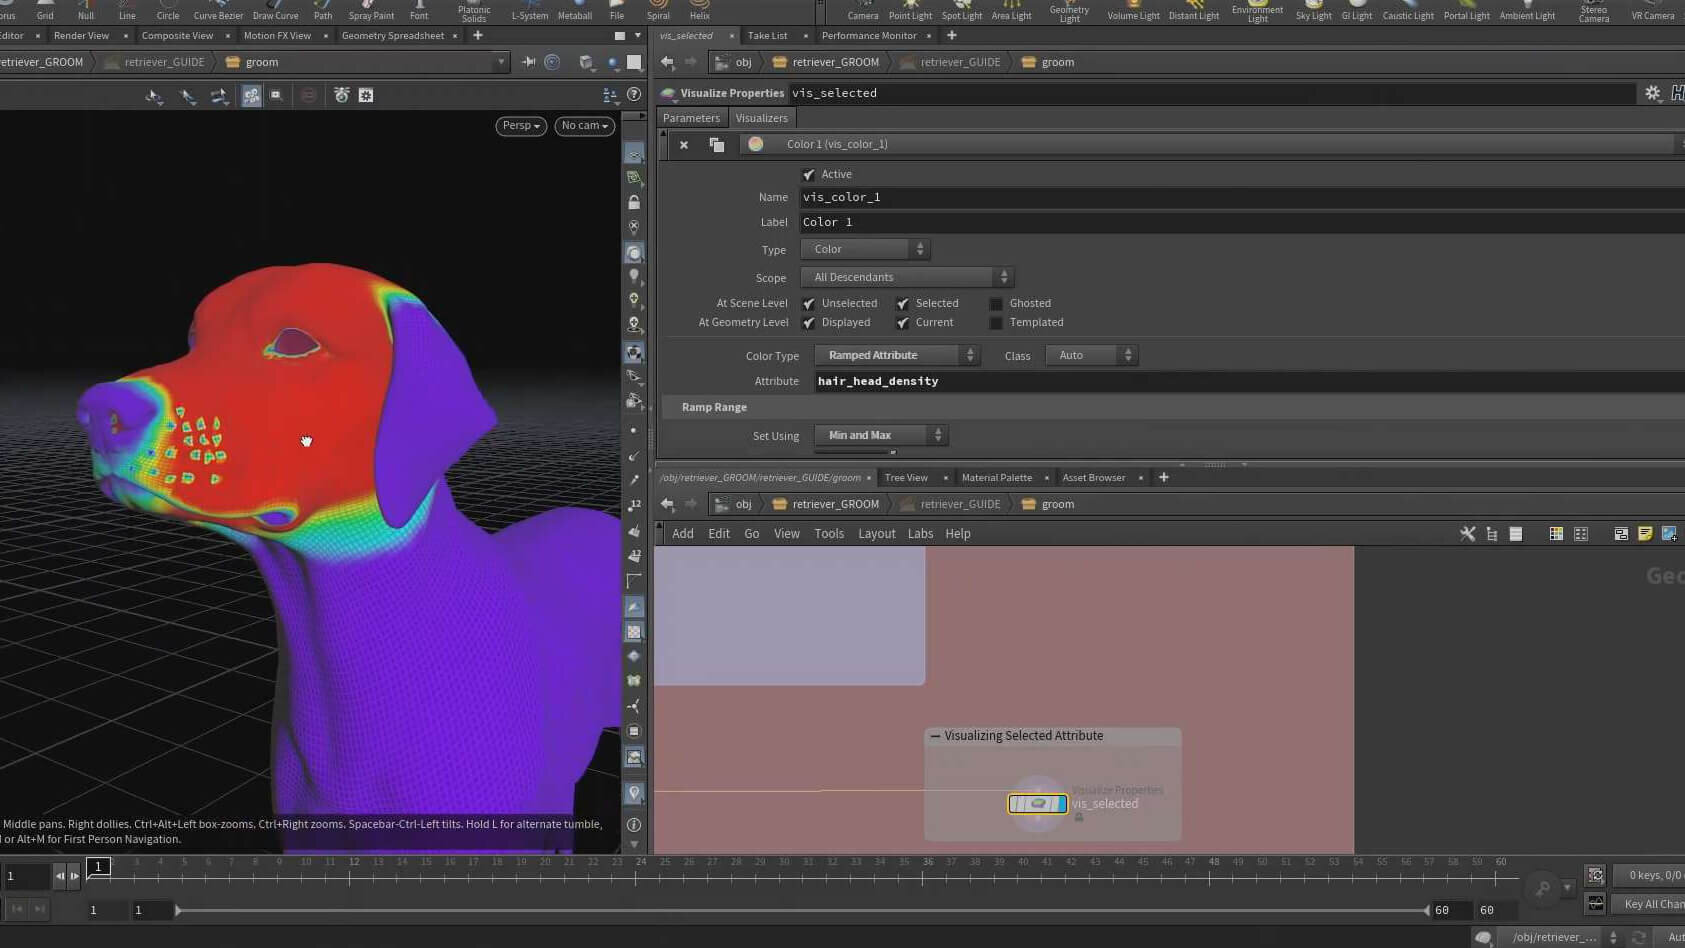Click the sticky note icon in network editor
This screenshot has width=1685, height=948.
(1645, 534)
